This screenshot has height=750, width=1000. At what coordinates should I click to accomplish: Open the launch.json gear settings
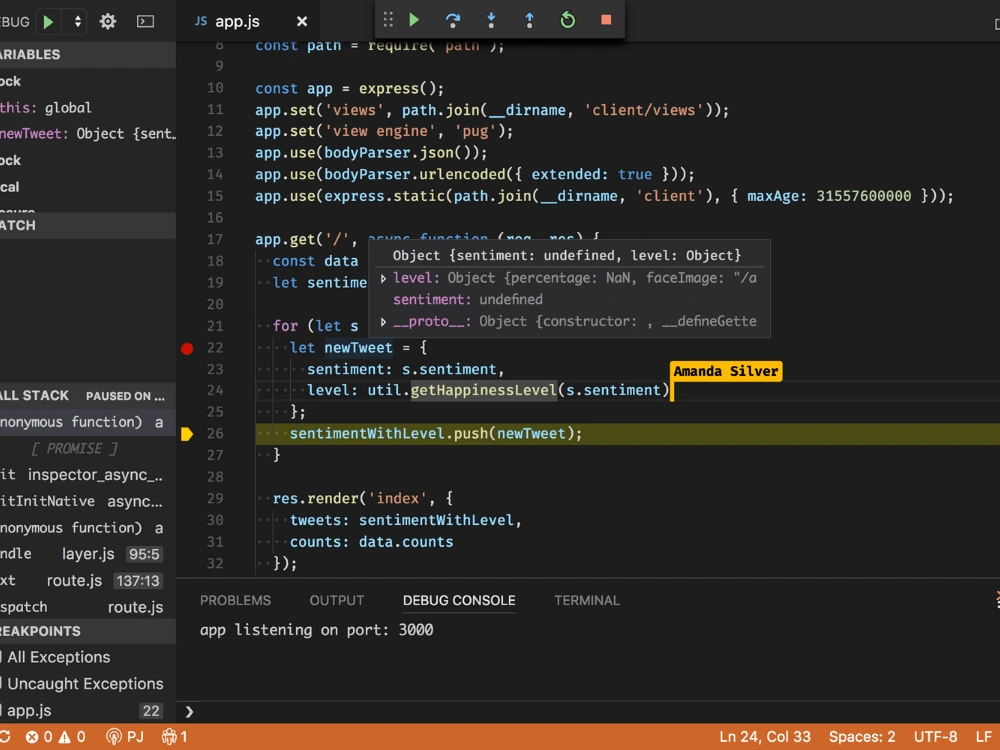click(x=108, y=22)
